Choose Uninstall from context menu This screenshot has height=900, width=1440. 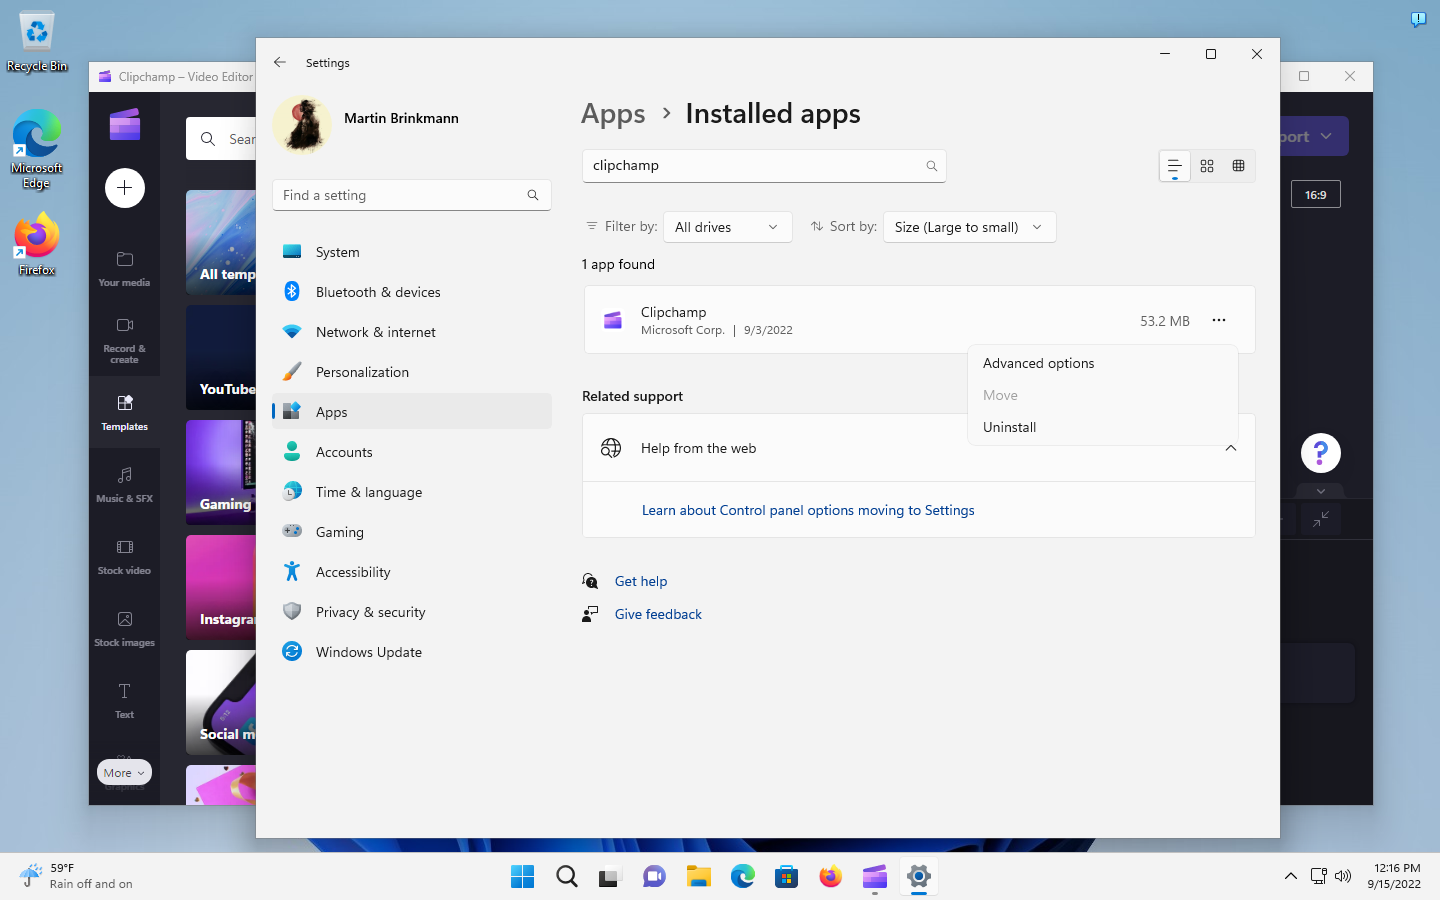click(1103, 427)
